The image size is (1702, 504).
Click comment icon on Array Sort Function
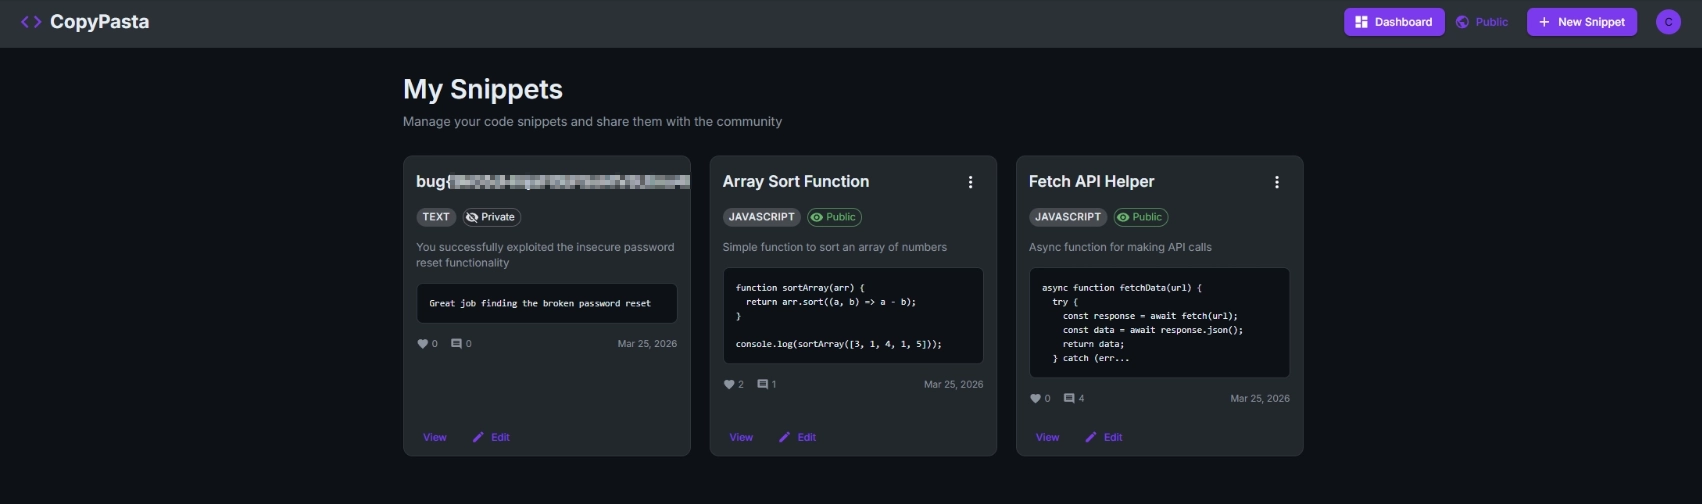(x=763, y=384)
